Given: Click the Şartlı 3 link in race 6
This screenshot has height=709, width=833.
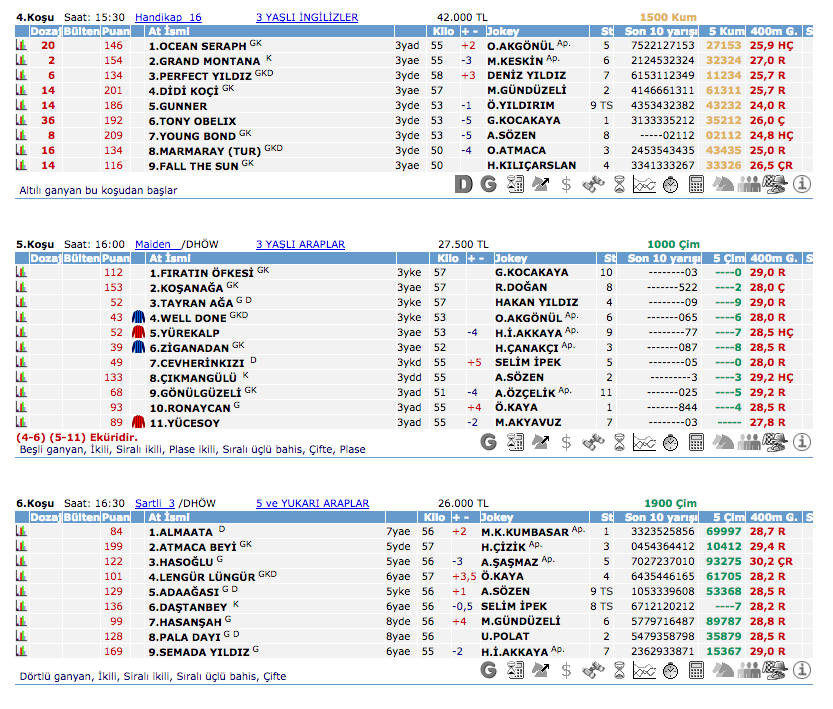Looking at the screenshot, I should click(x=155, y=504).
